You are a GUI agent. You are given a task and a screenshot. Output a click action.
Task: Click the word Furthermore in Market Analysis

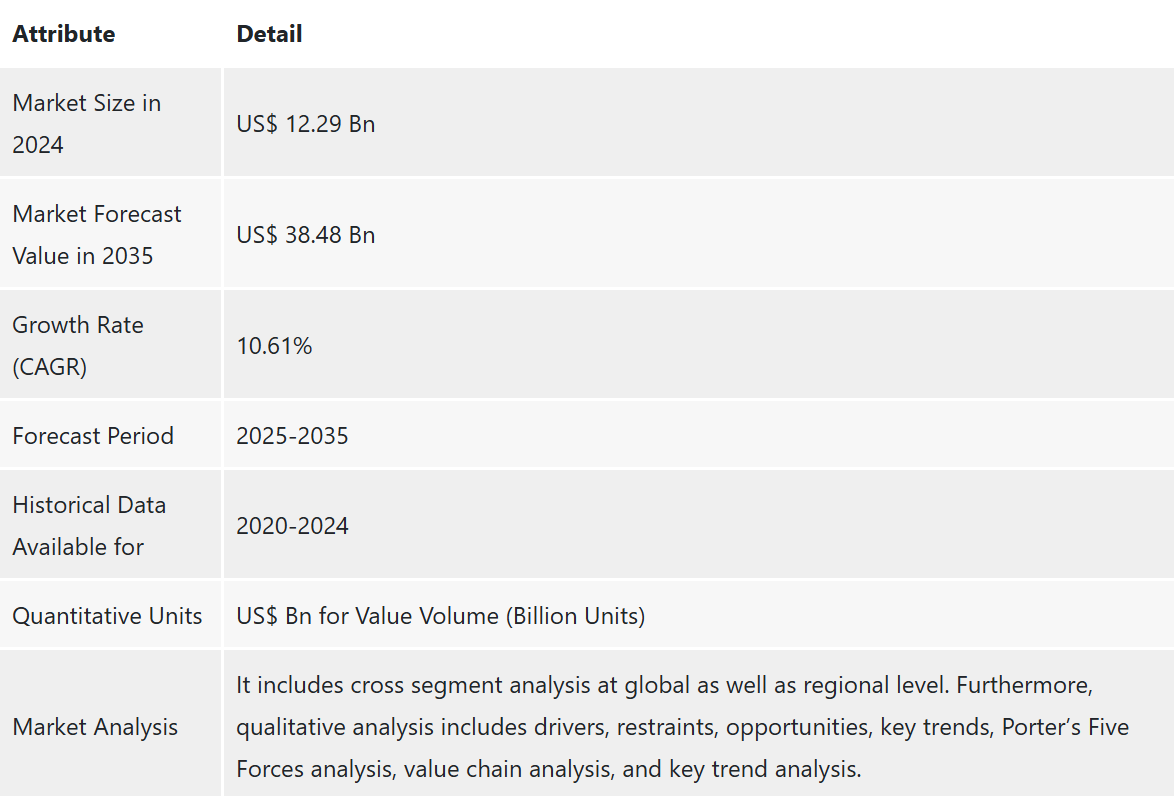[1025, 684]
